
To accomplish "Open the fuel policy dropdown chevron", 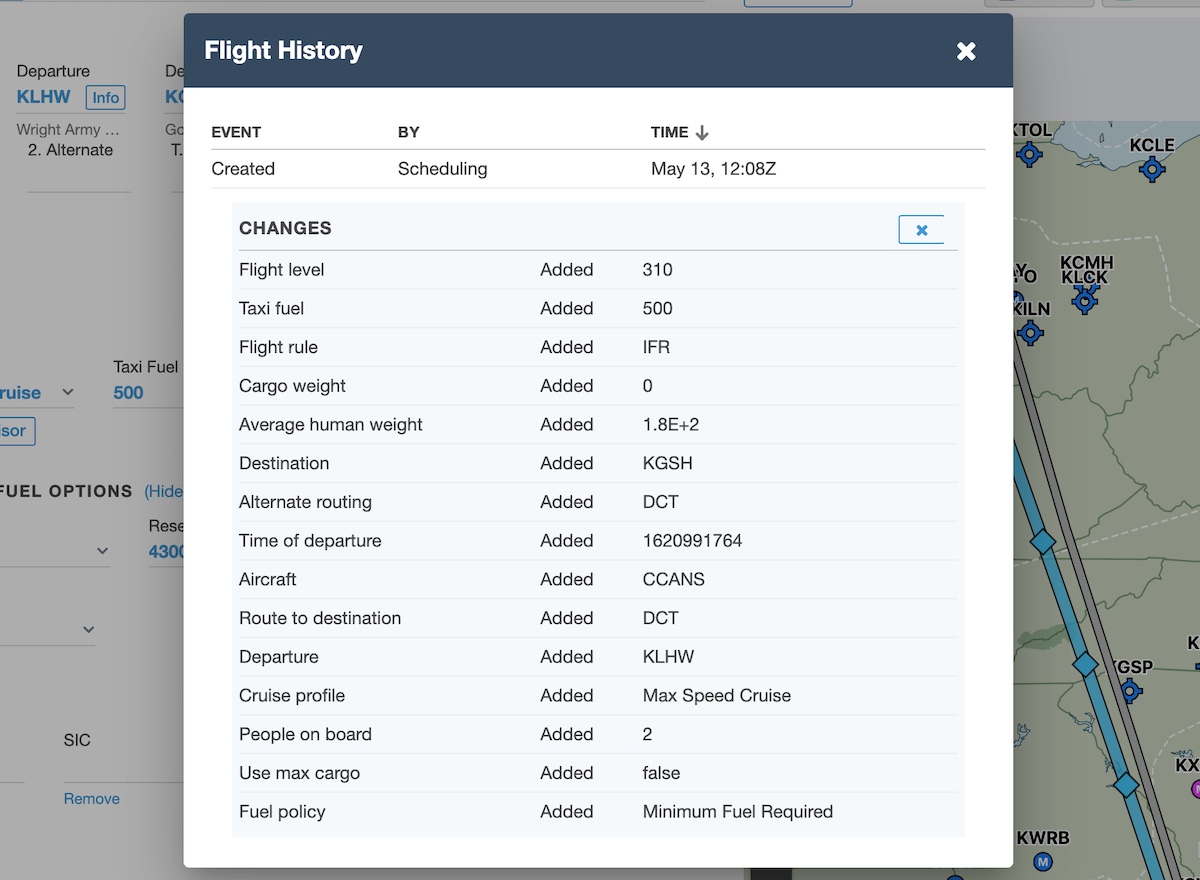I will coord(102,551).
